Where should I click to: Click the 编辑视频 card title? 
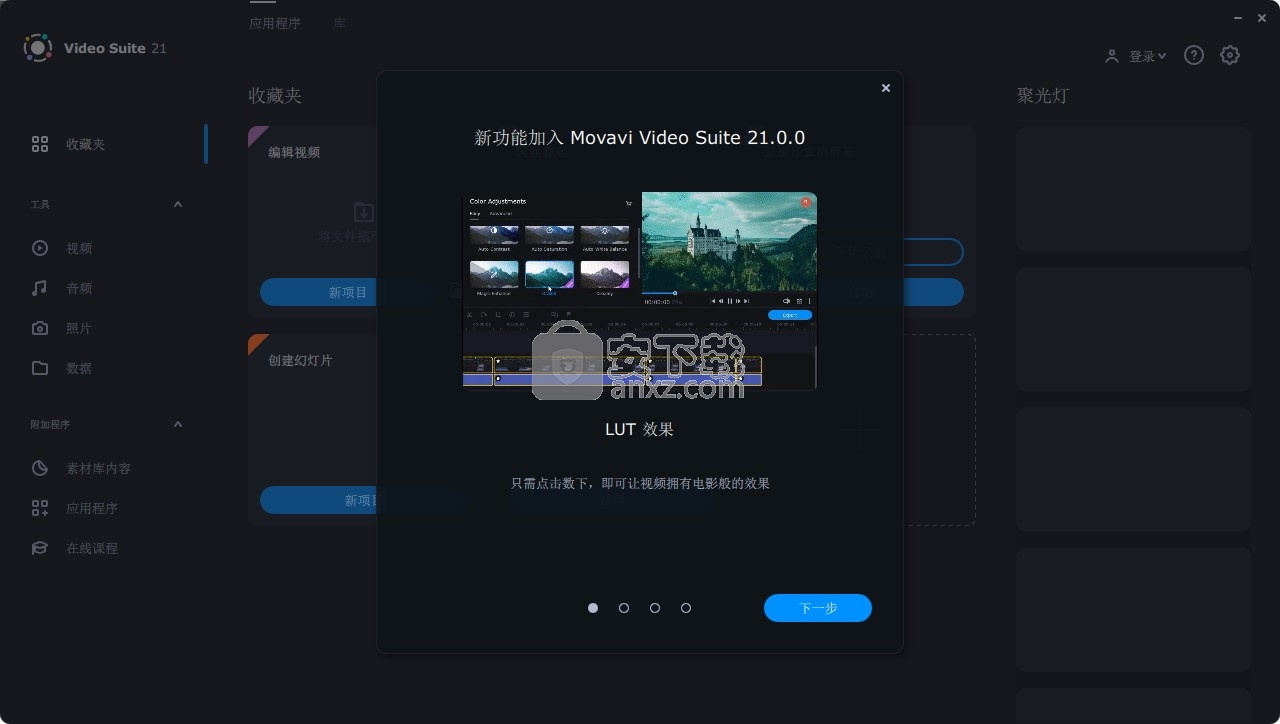coord(294,152)
